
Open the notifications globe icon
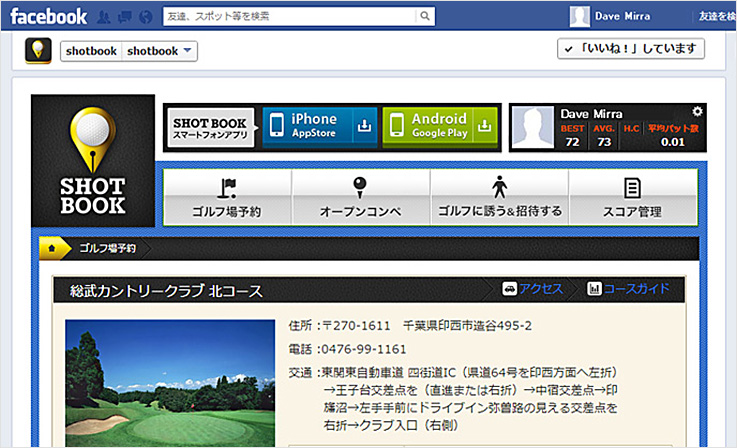(x=147, y=17)
